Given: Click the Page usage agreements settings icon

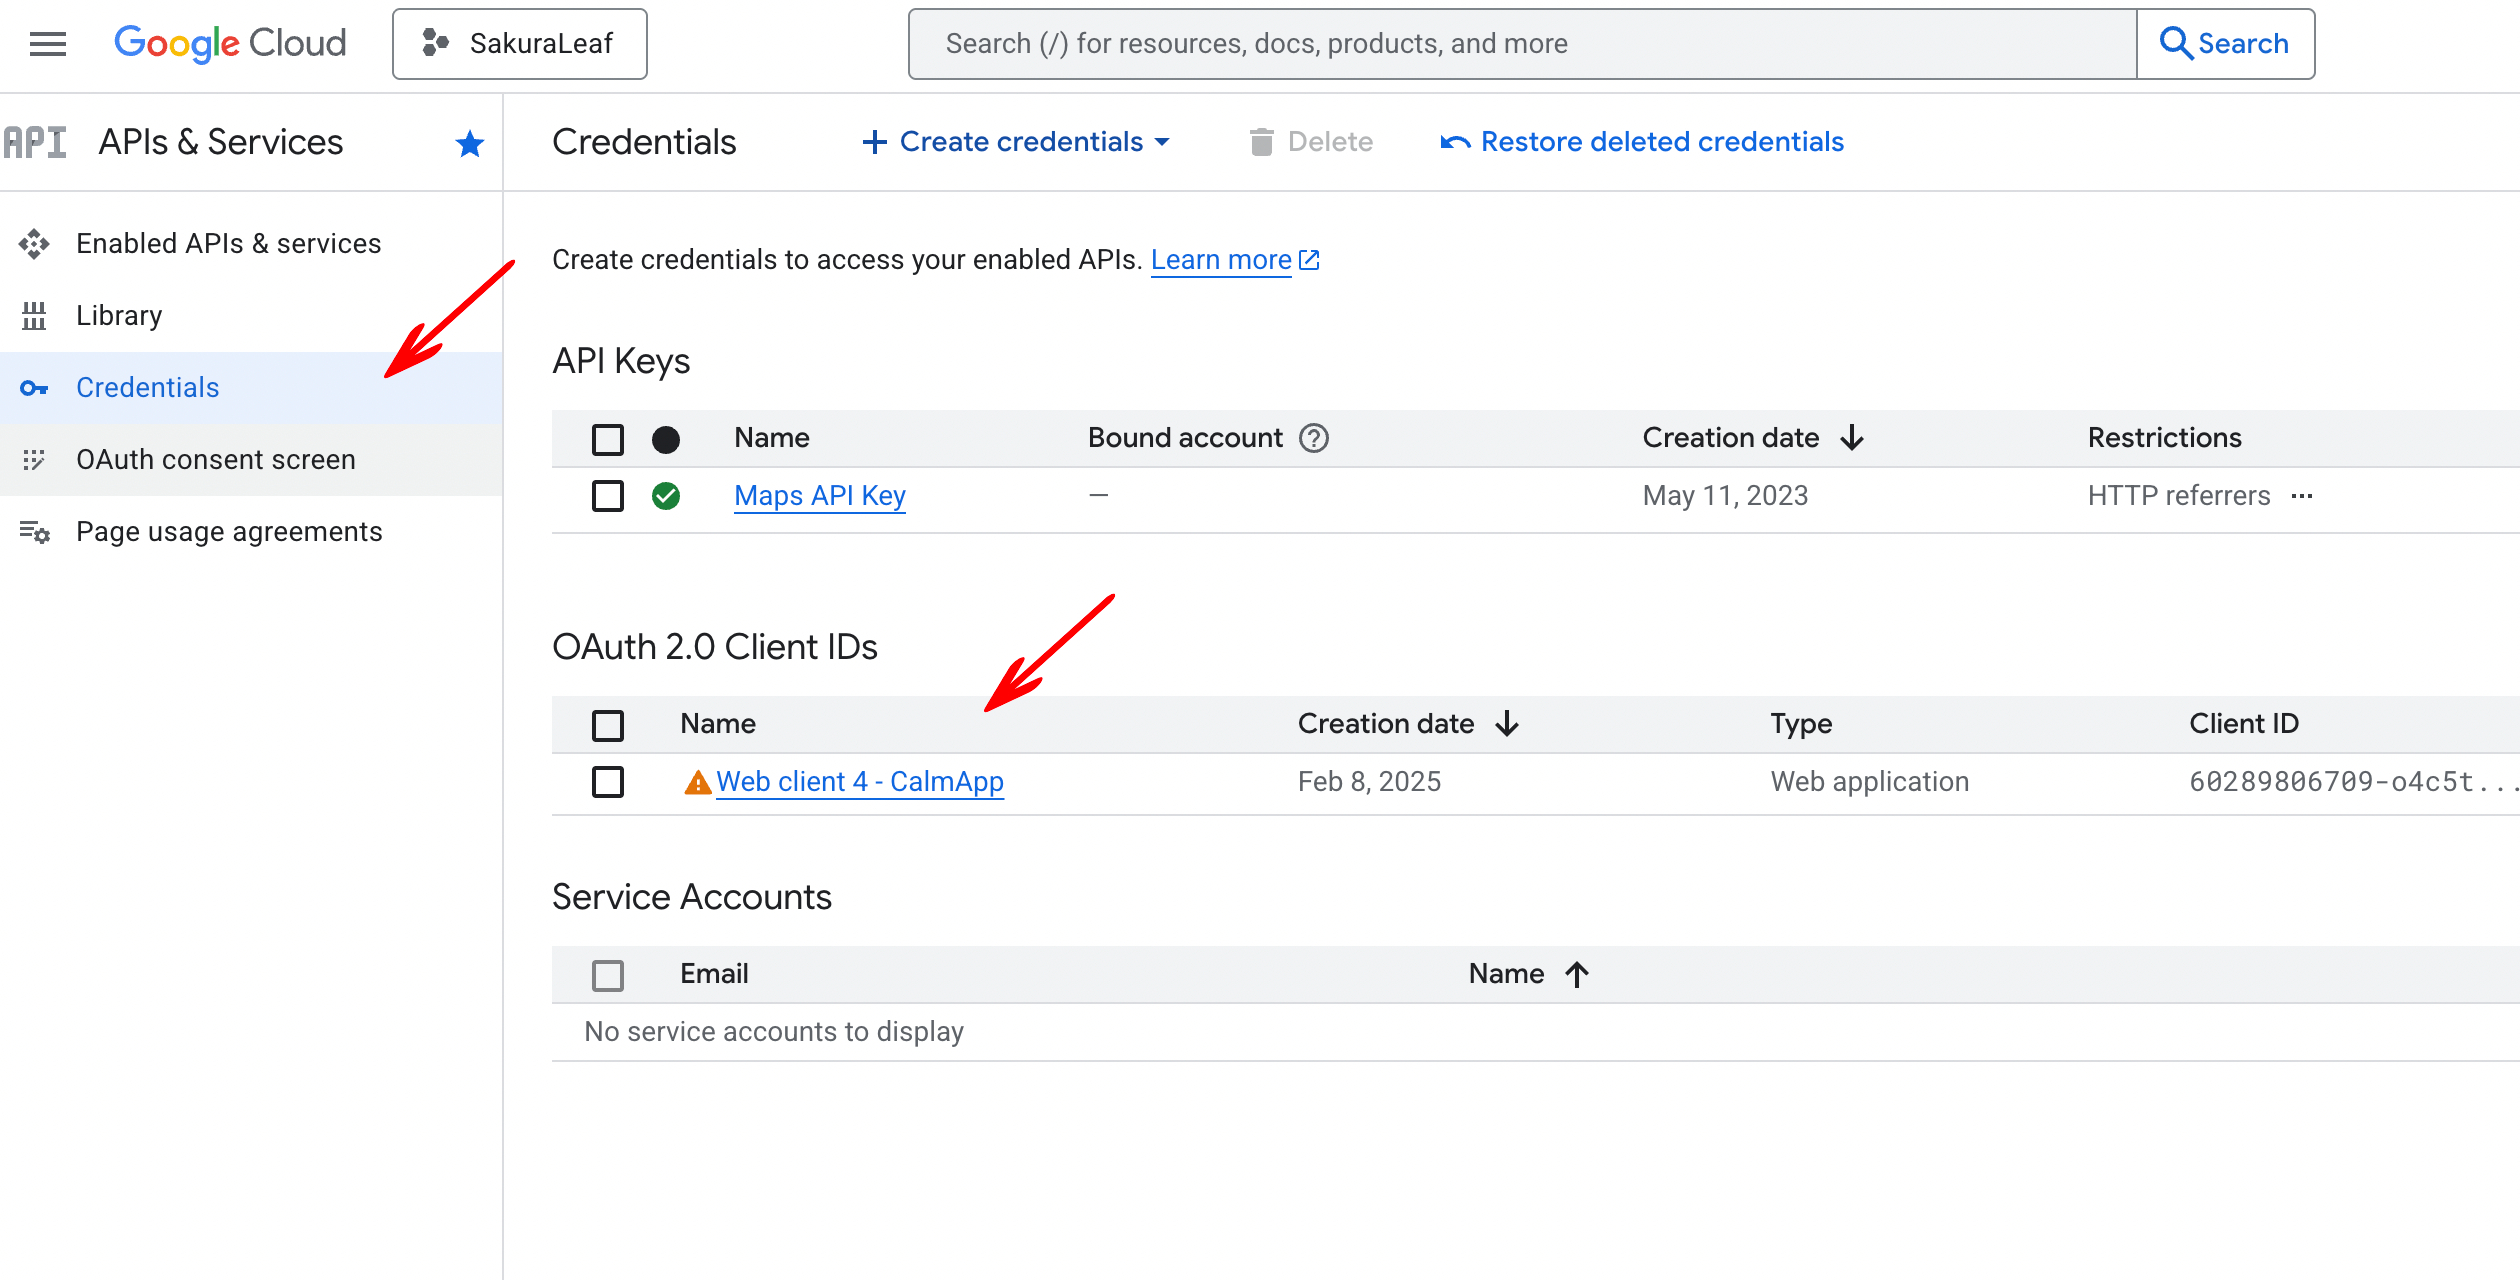Looking at the screenshot, I should (x=35, y=532).
